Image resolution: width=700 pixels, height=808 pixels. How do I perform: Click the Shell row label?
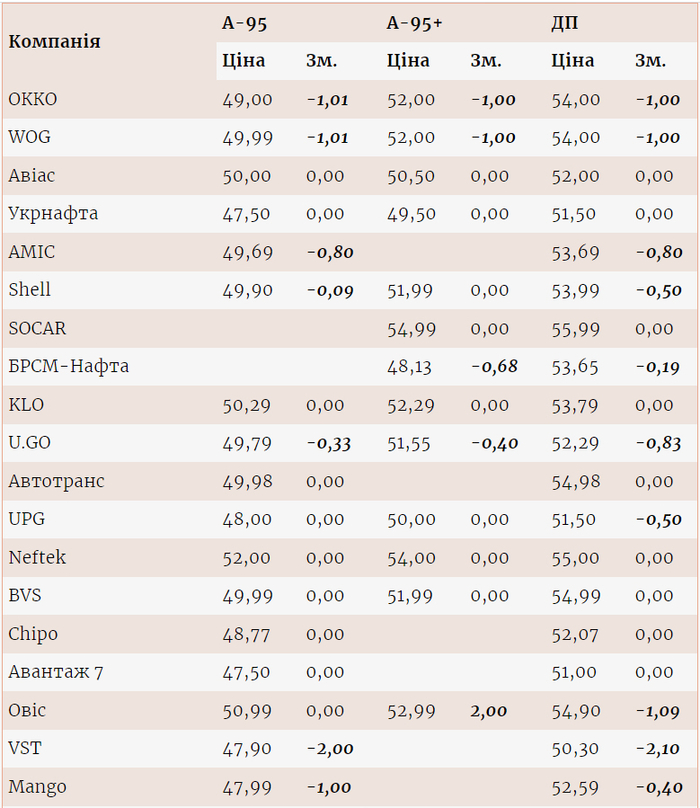click(29, 289)
